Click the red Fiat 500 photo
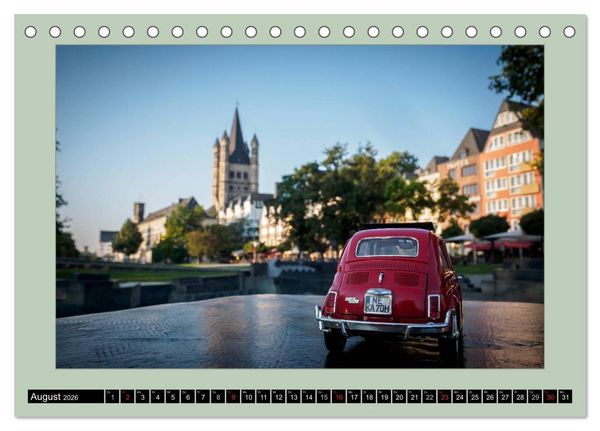Image resolution: width=600 pixels, height=431 pixels. (x=300, y=207)
